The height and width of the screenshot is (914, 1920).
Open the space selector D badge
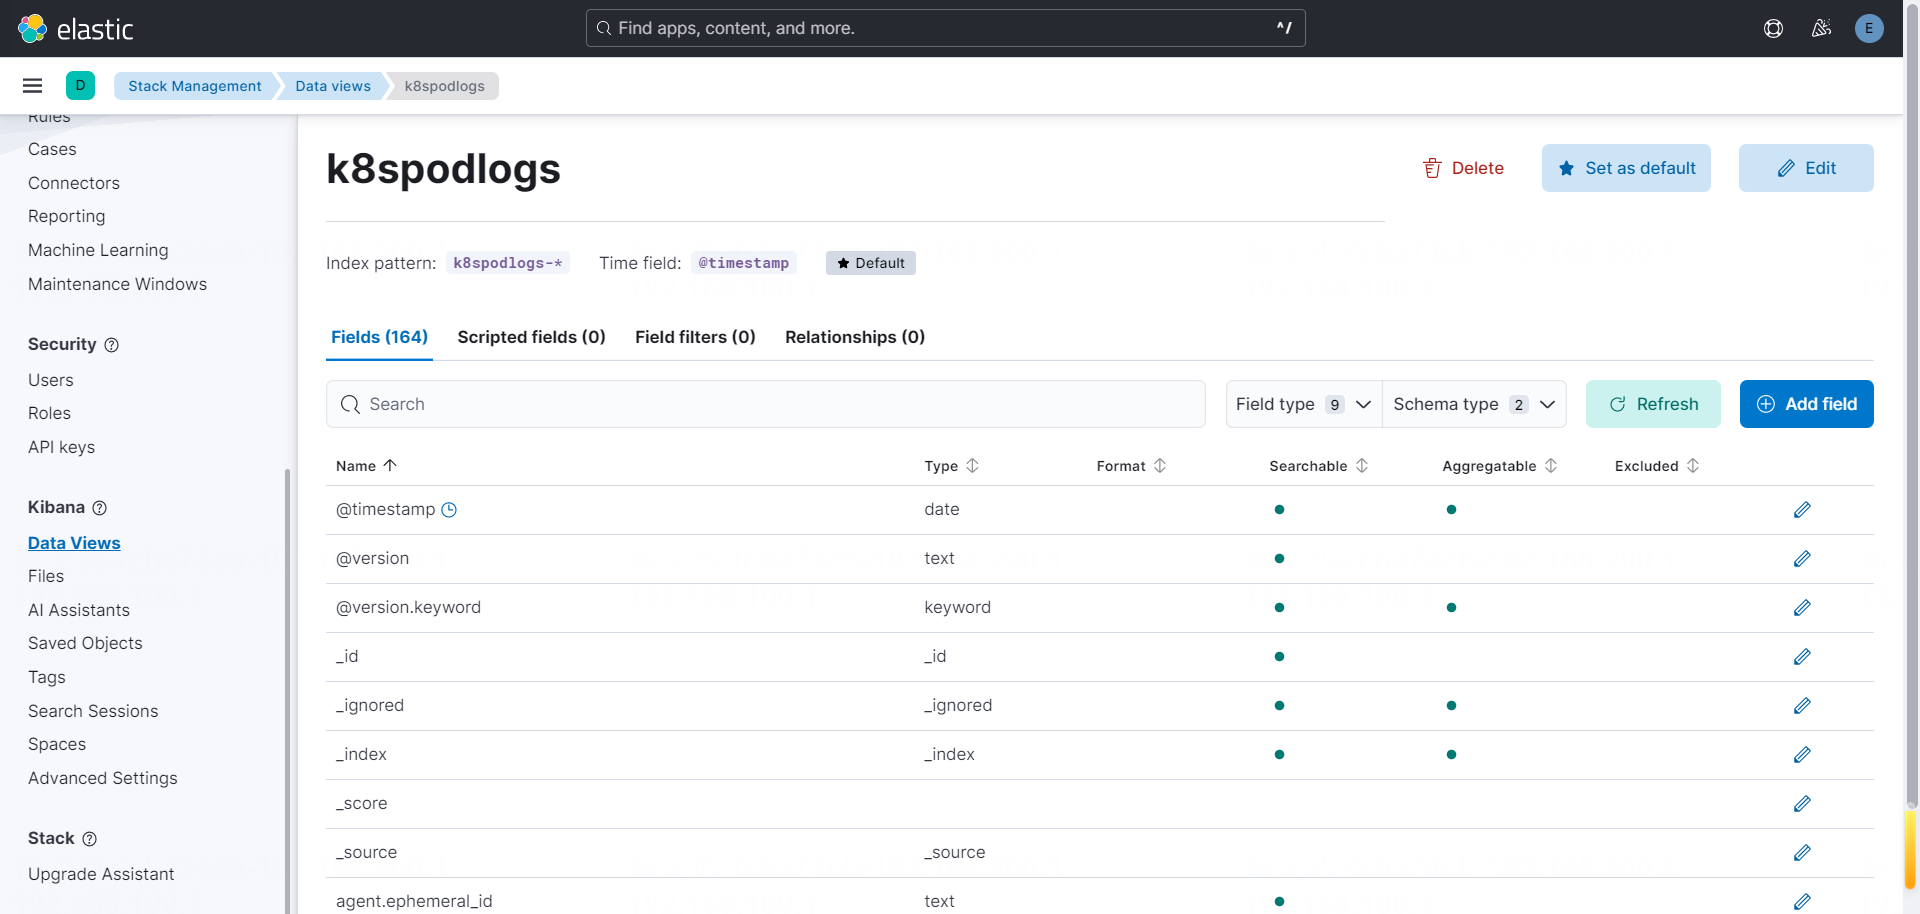tap(80, 86)
